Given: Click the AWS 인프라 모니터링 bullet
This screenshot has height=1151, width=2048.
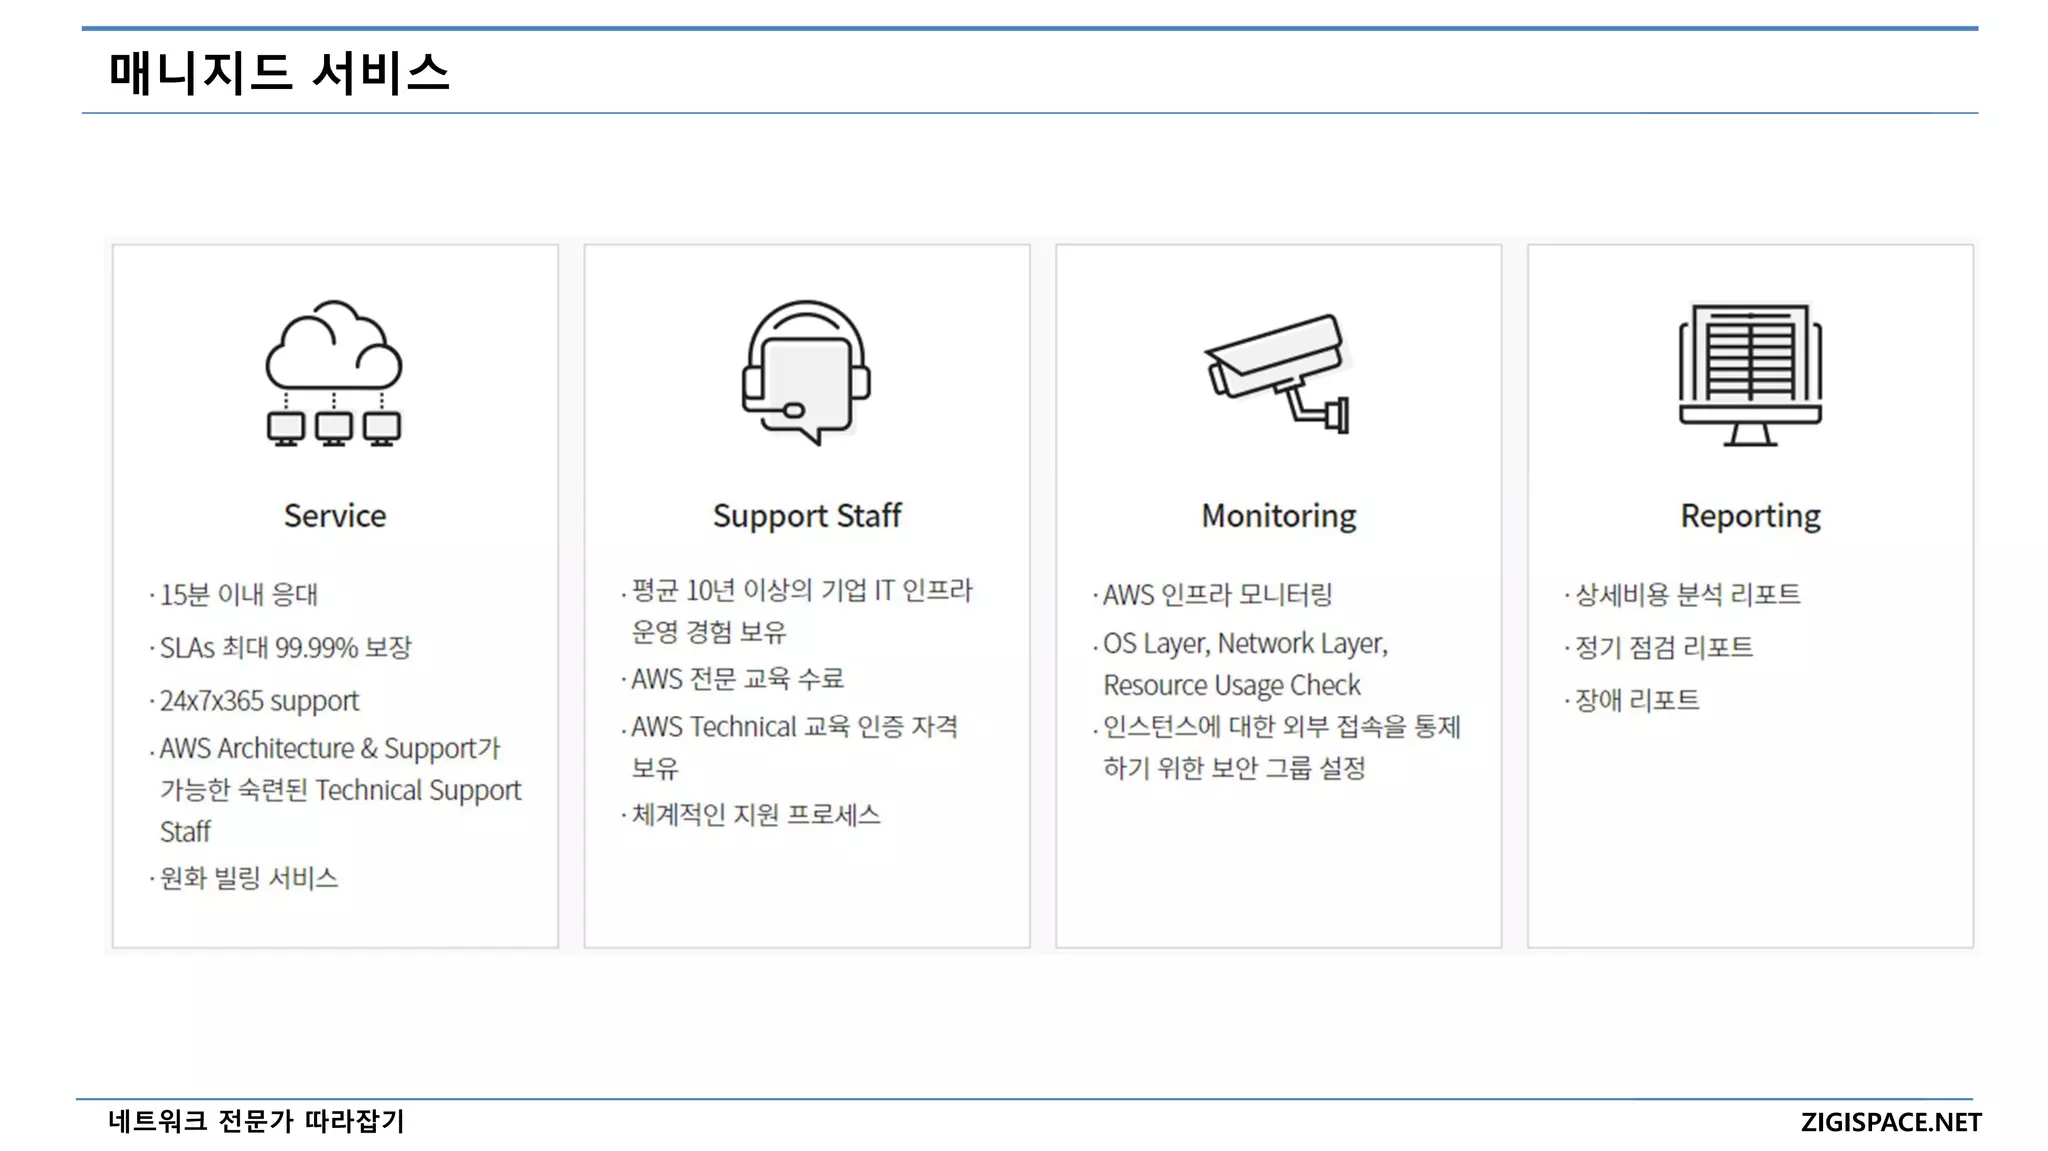Looking at the screenshot, I should point(1218,595).
